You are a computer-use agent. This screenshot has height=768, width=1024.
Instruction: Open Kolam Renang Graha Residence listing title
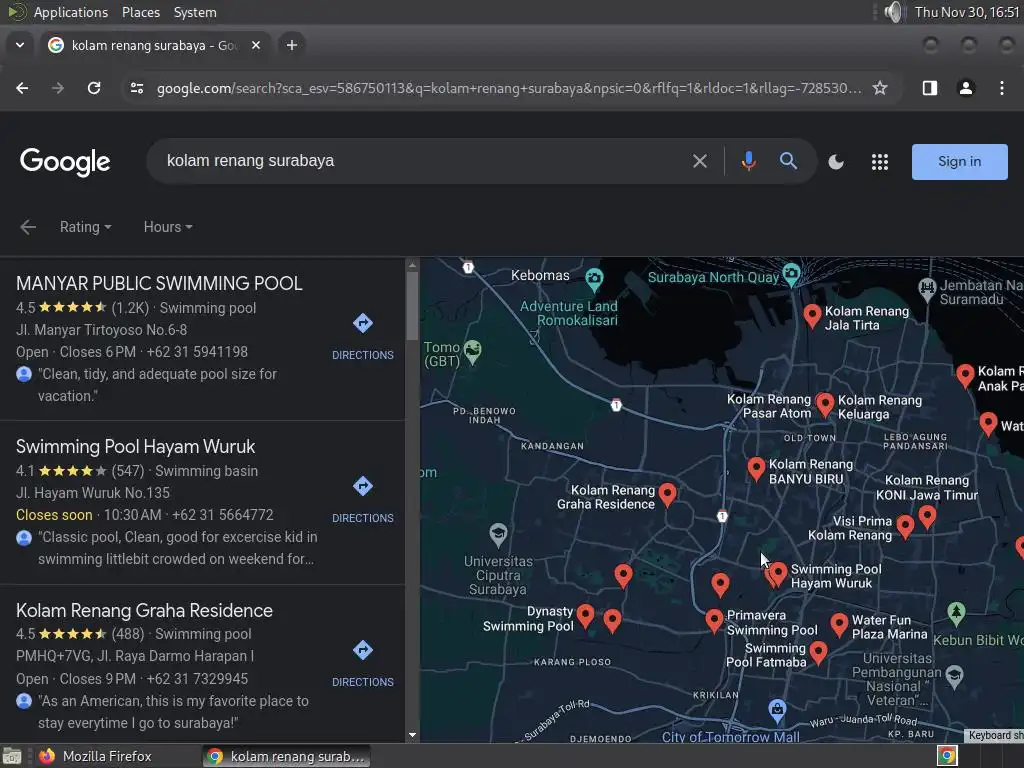144,611
